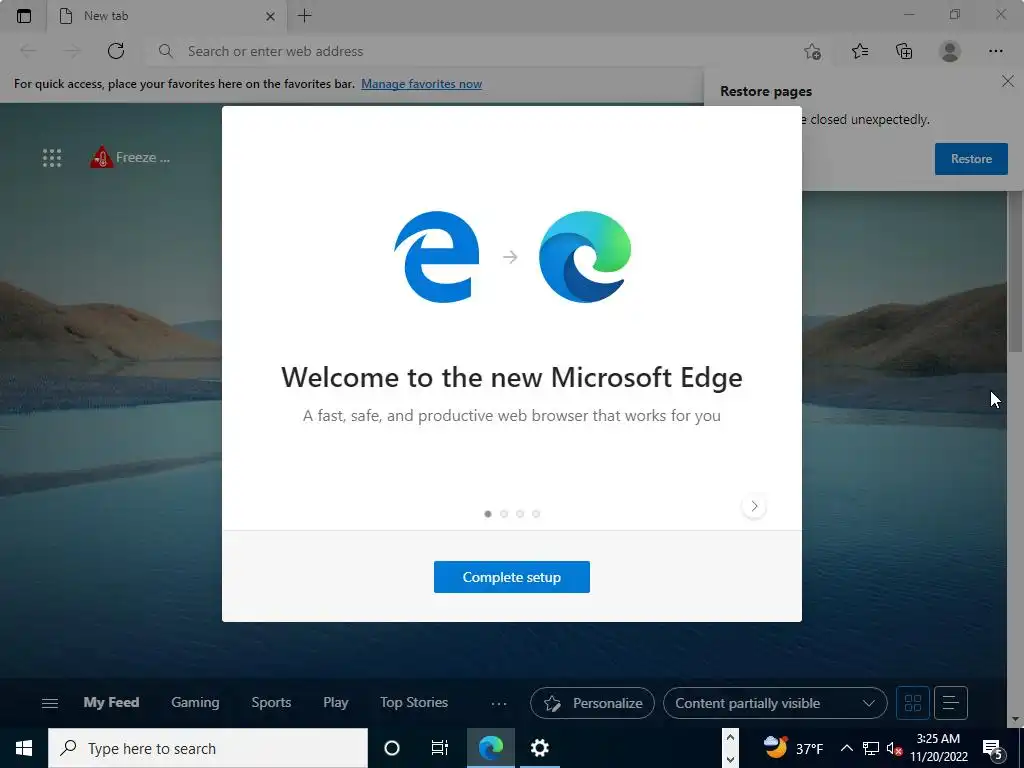The width and height of the screenshot is (1024, 768).
Task: Select the third welcome page dot
Action: tap(520, 514)
